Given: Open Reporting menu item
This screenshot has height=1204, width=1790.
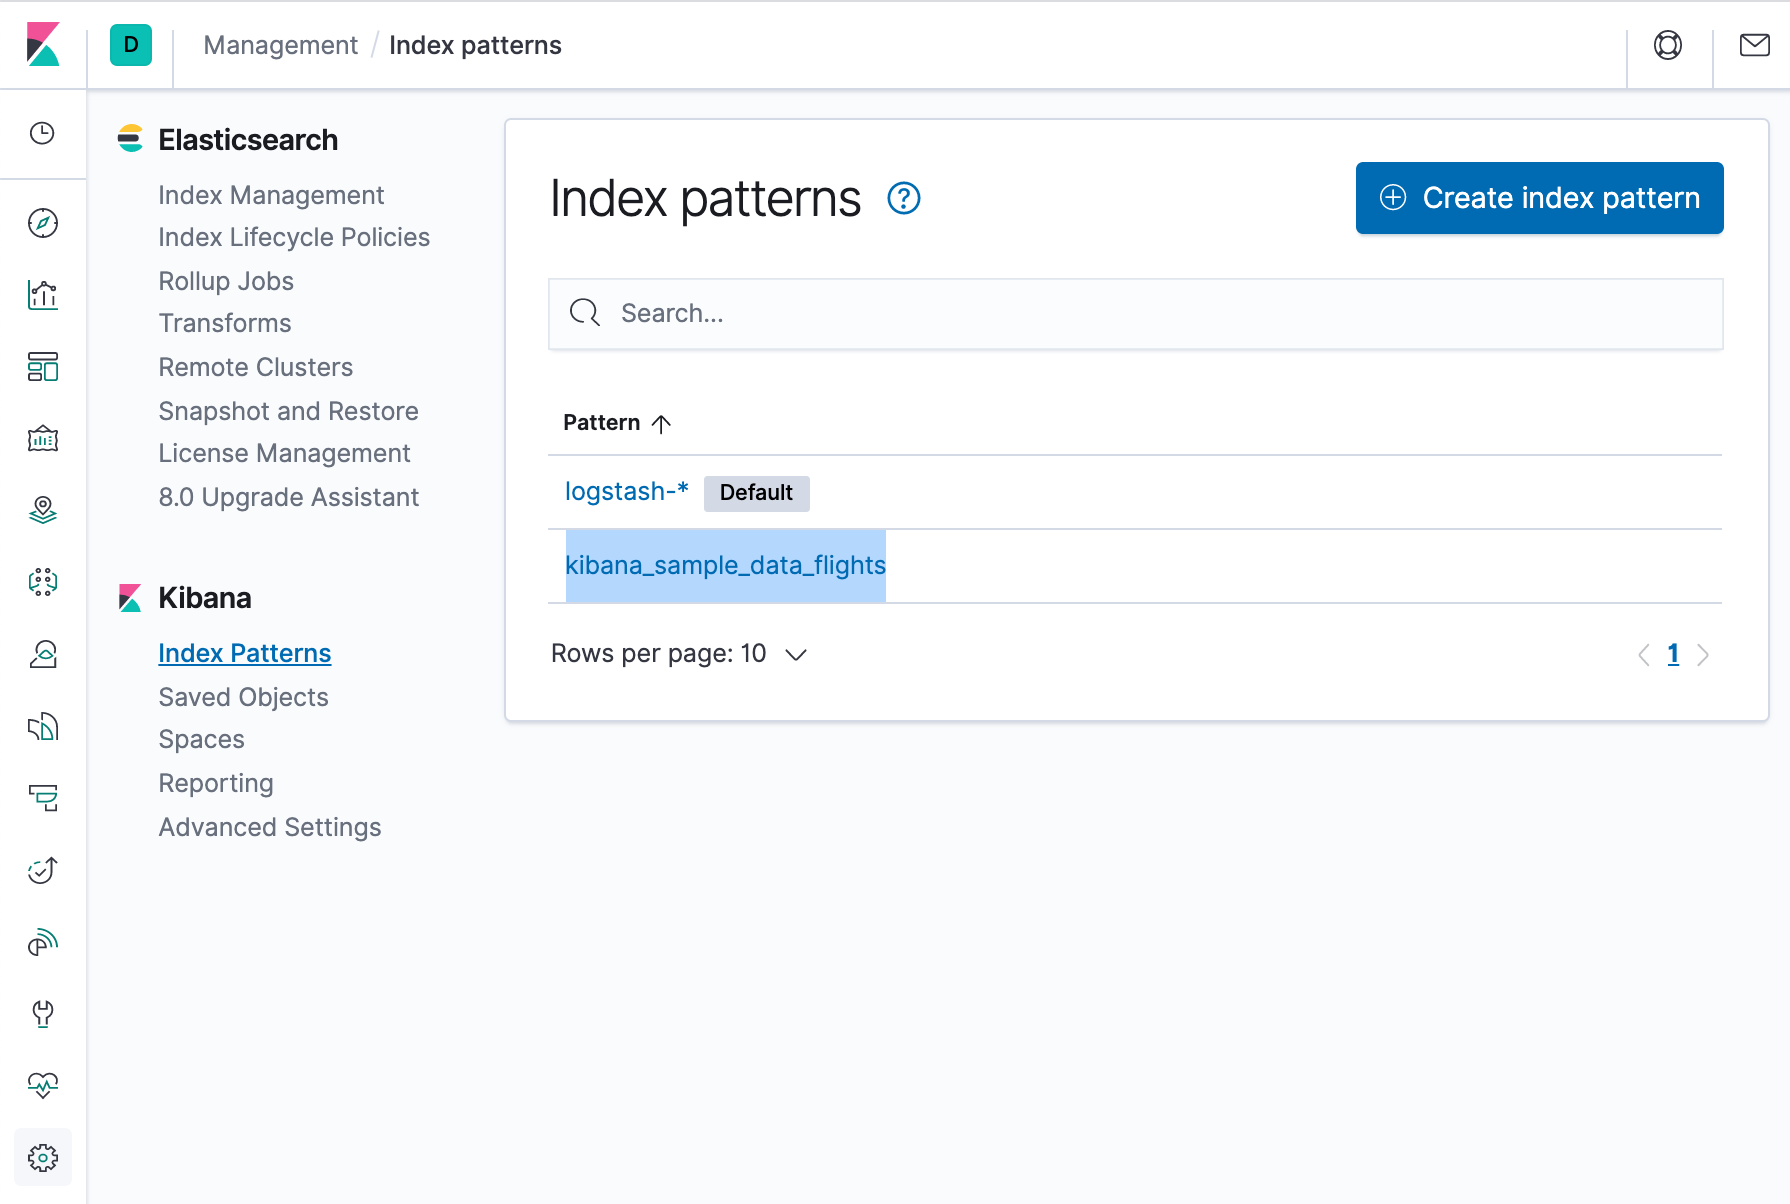Looking at the screenshot, I should pyautogui.click(x=216, y=783).
